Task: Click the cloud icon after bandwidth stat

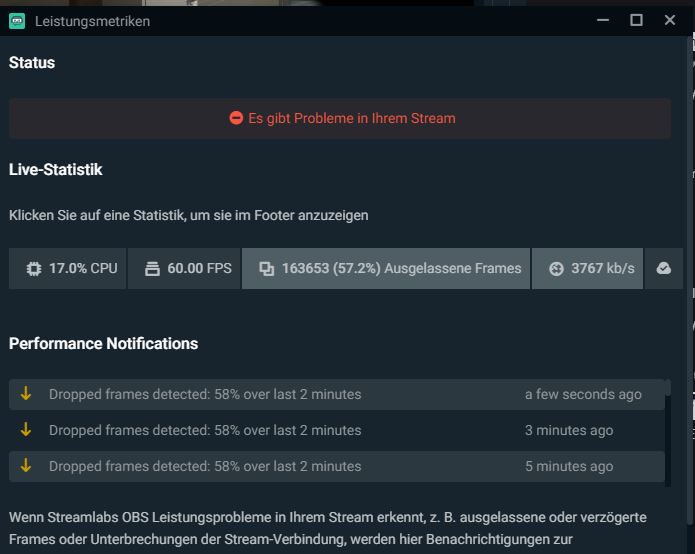Action: click(x=663, y=268)
